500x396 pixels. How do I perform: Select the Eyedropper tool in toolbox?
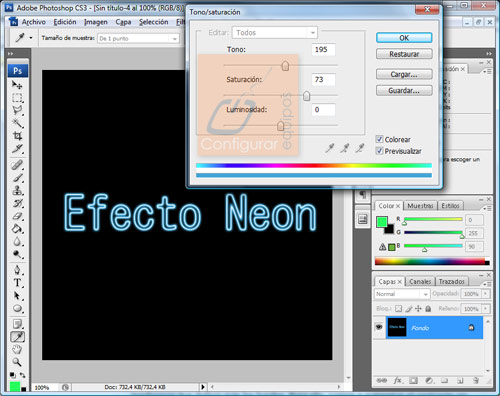17,337
